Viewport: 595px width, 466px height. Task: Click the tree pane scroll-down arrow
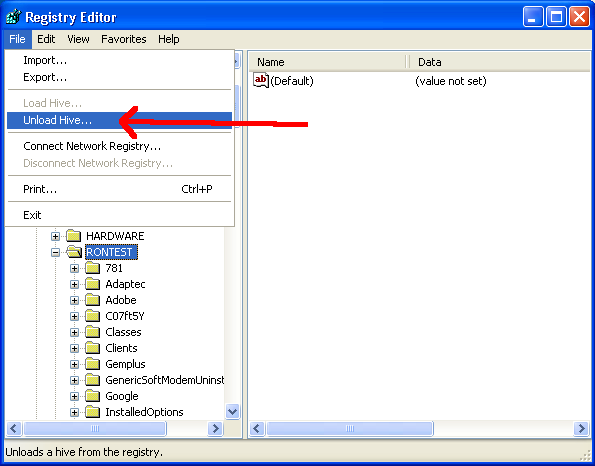pos(232,411)
